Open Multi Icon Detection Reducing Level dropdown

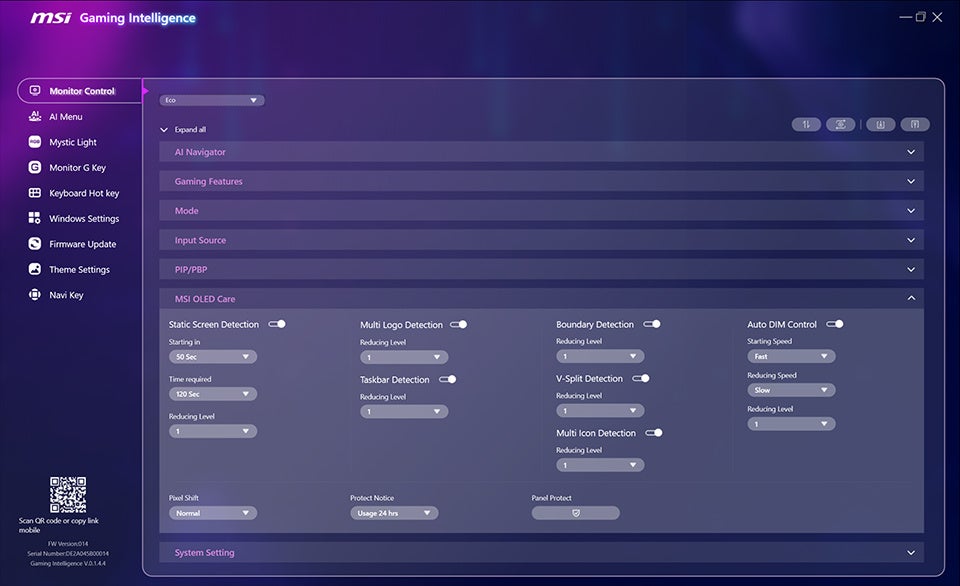[600, 465]
